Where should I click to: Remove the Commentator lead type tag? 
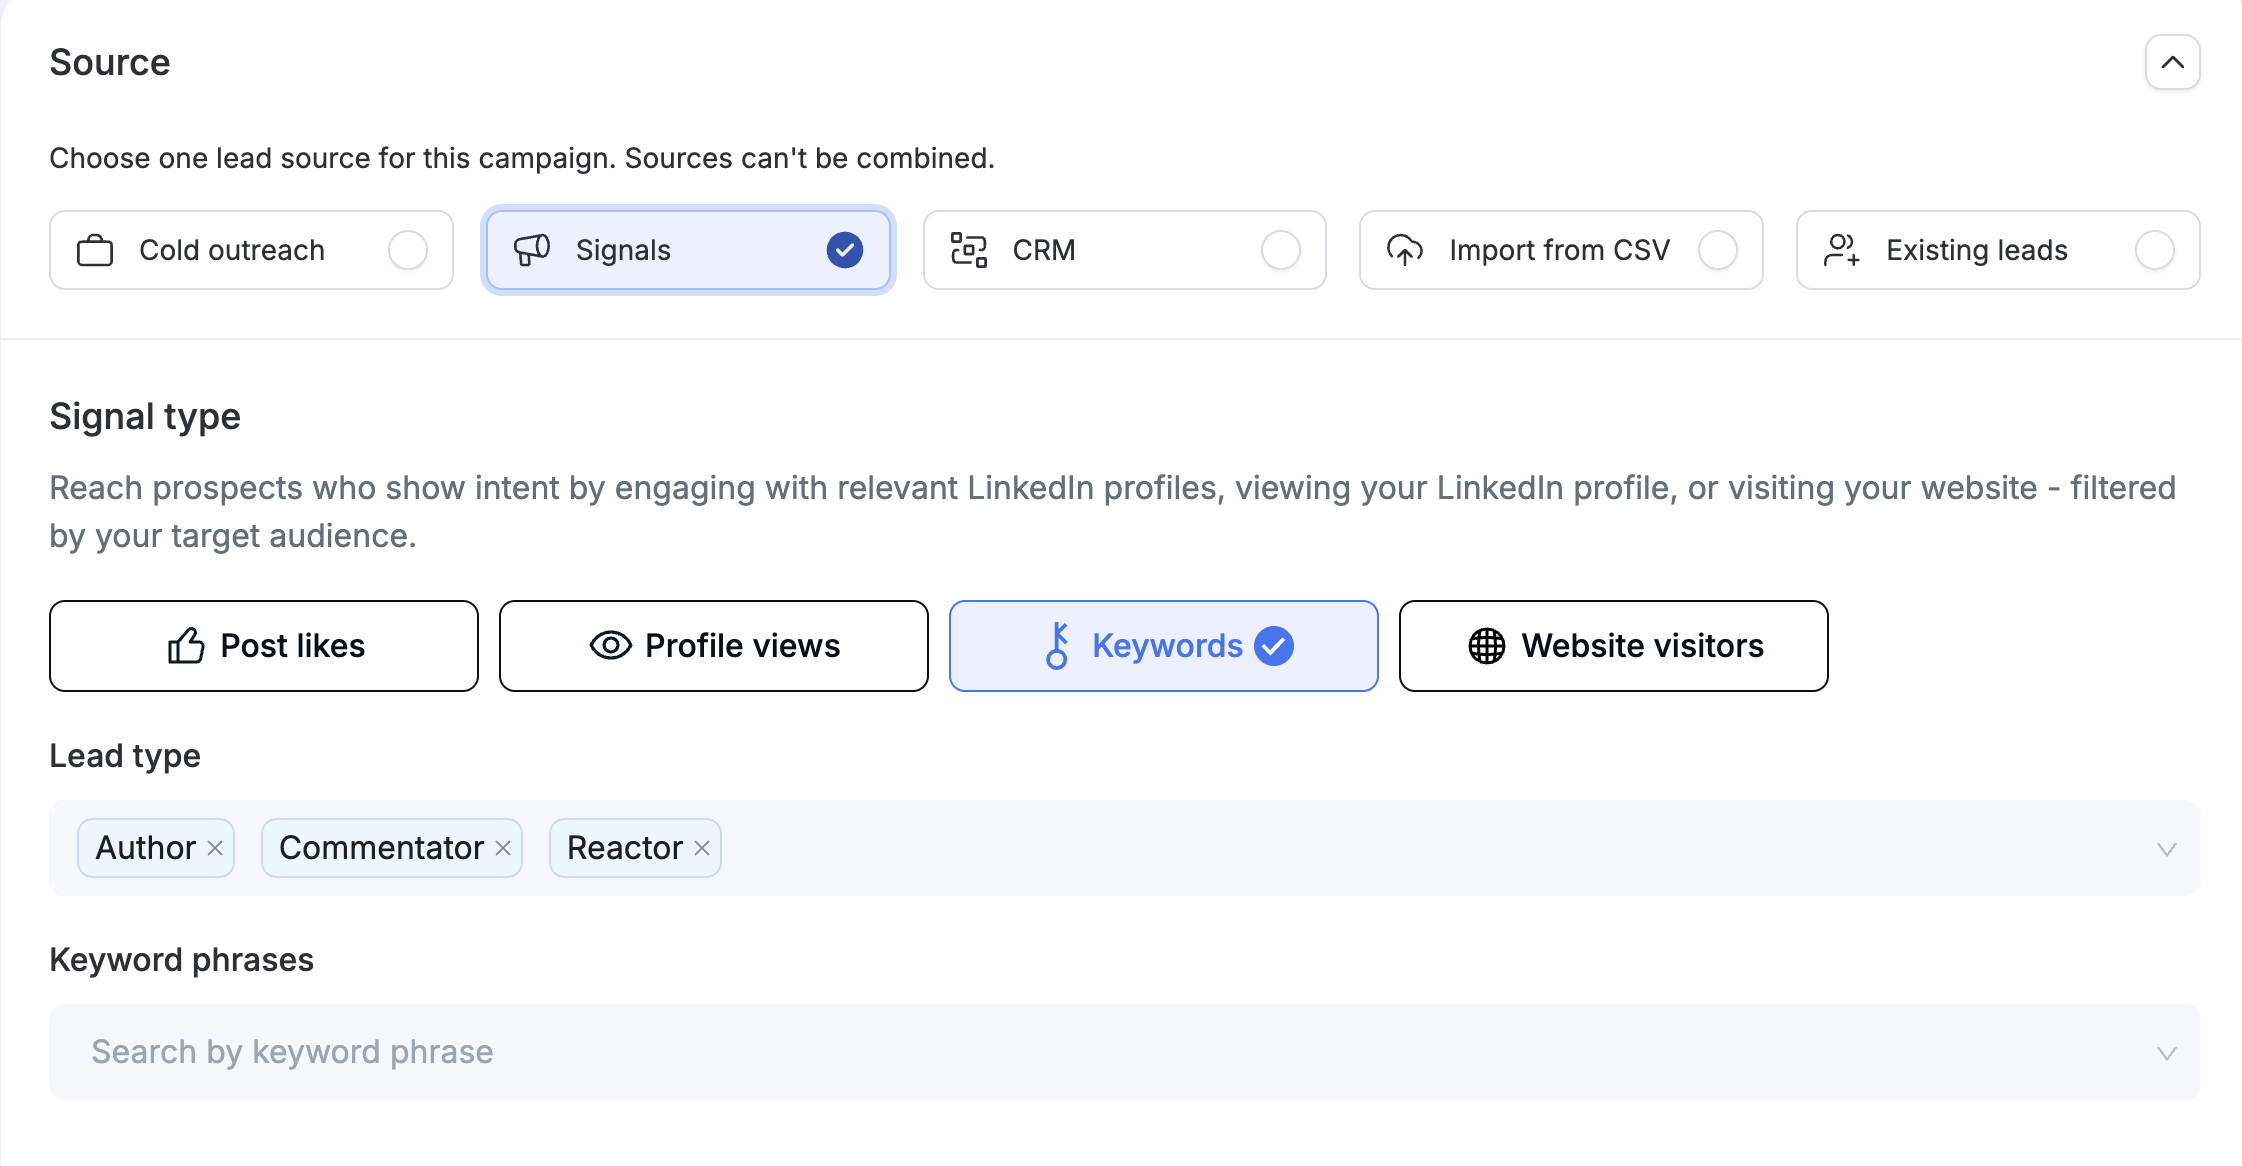click(503, 848)
